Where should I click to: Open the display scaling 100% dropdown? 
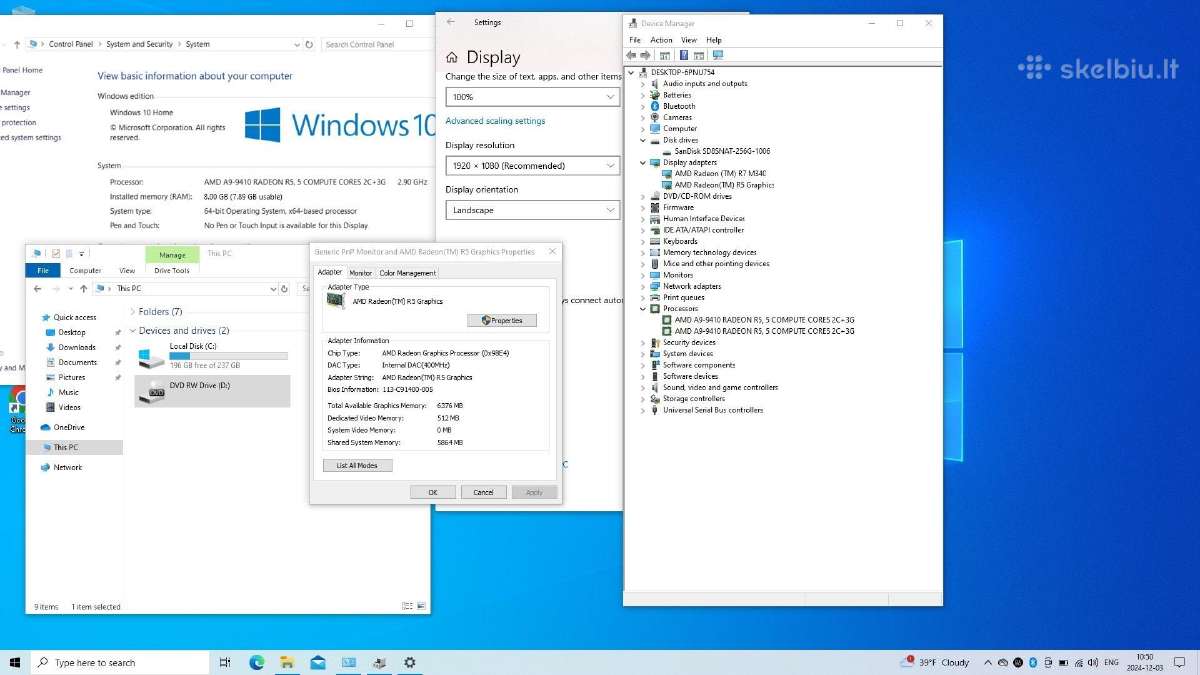coord(533,97)
